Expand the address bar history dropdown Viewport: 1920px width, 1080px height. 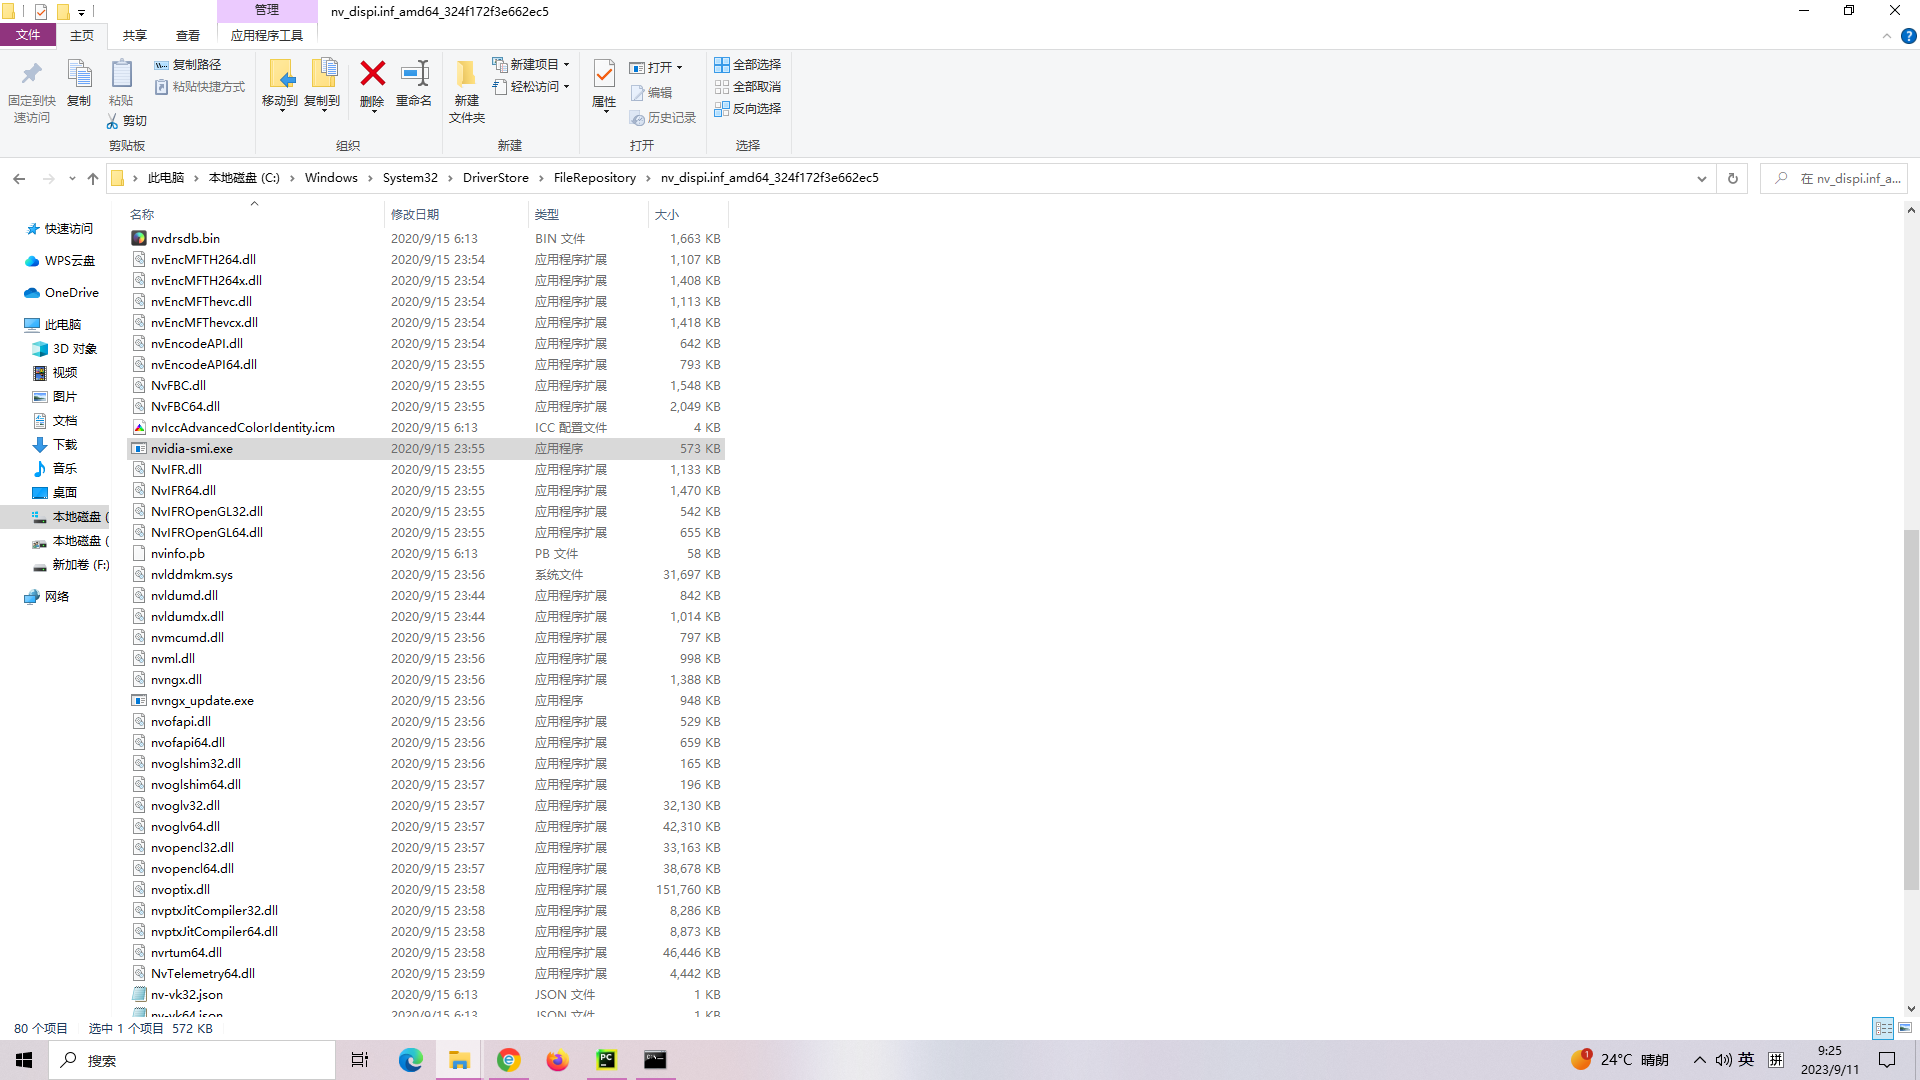tap(1701, 178)
